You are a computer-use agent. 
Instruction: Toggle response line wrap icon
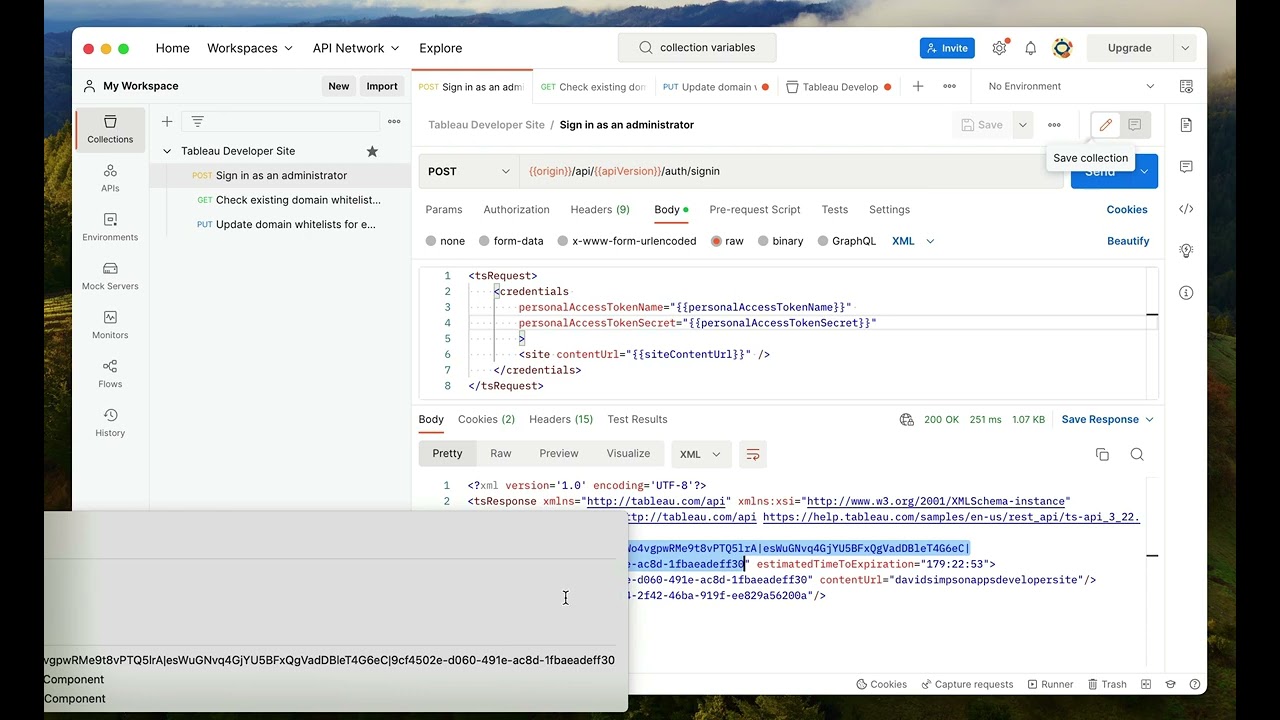pyautogui.click(x=753, y=454)
